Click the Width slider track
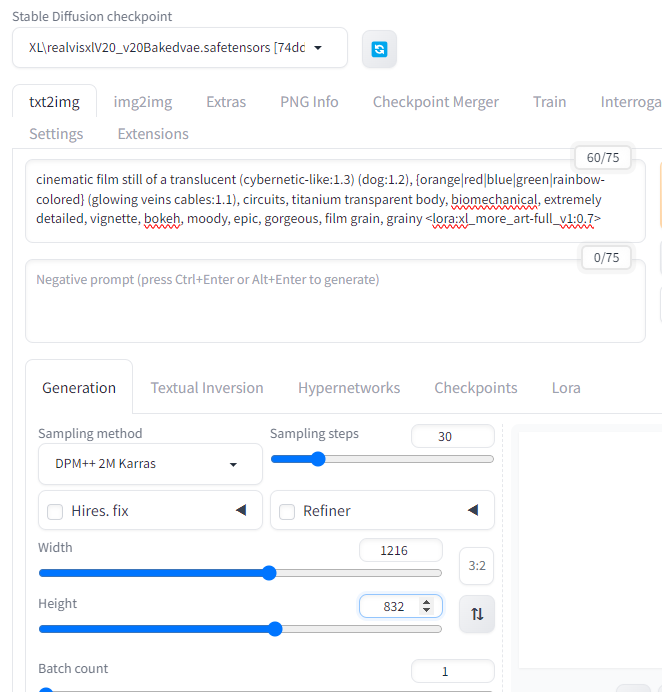 (240, 573)
